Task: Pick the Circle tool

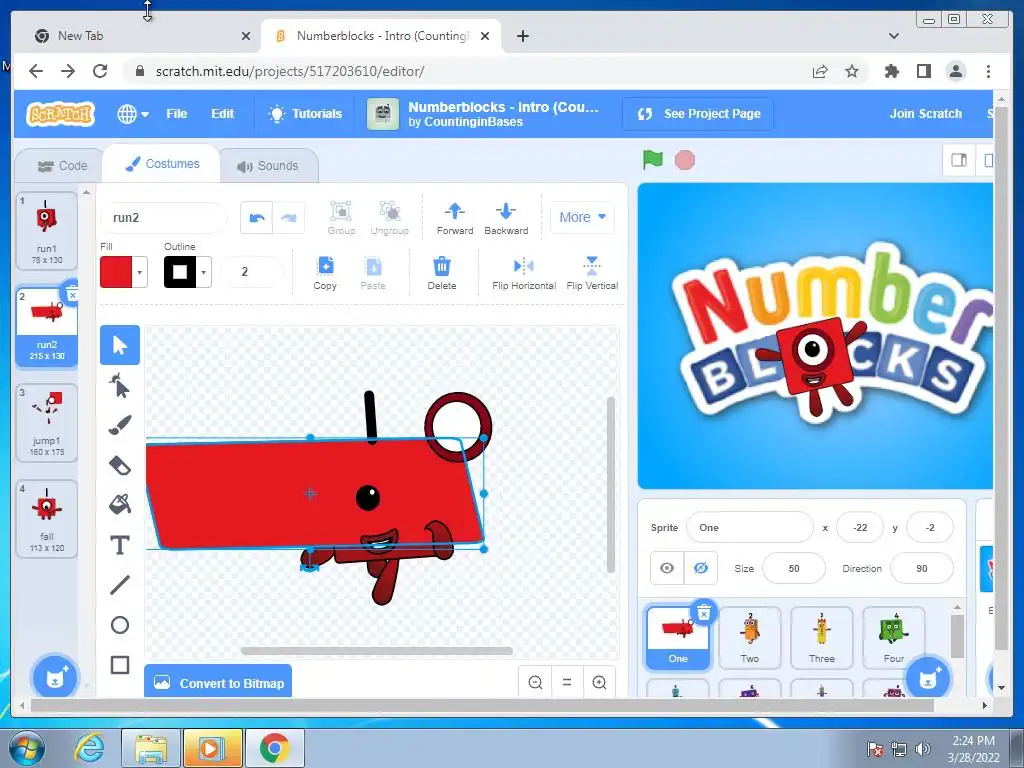Action: coord(120,625)
